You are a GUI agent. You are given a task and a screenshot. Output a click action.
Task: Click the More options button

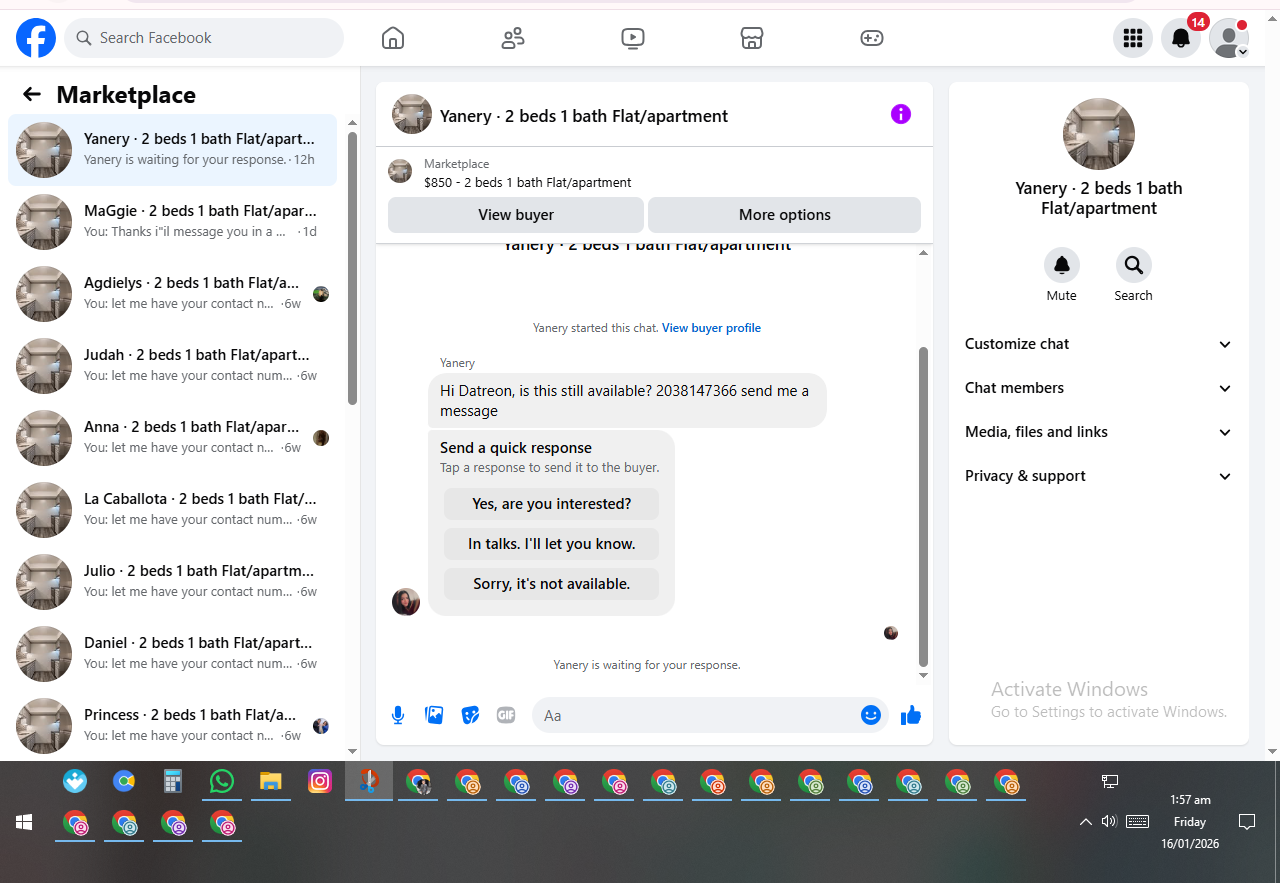[x=785, y=215]
